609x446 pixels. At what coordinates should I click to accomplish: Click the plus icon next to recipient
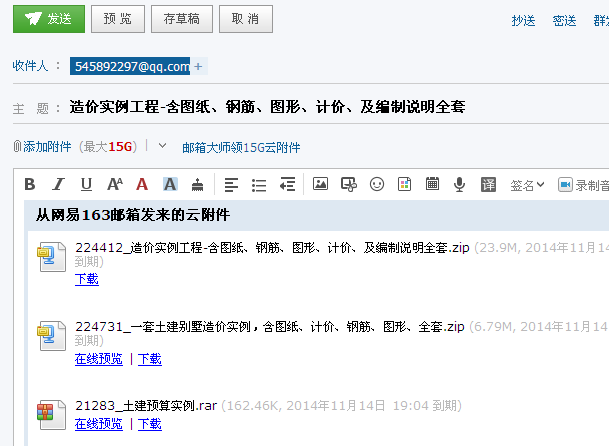coord(198,66)
